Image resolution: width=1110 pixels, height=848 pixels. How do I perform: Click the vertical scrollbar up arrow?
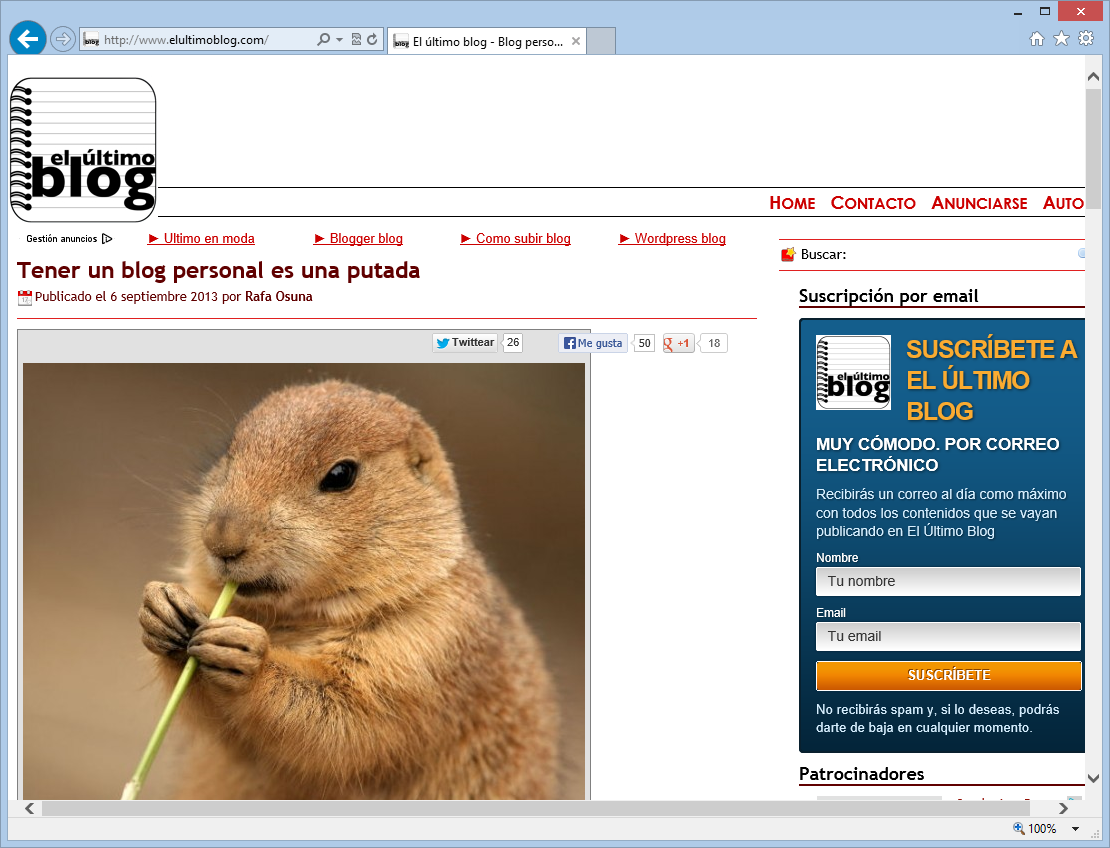1093,76
